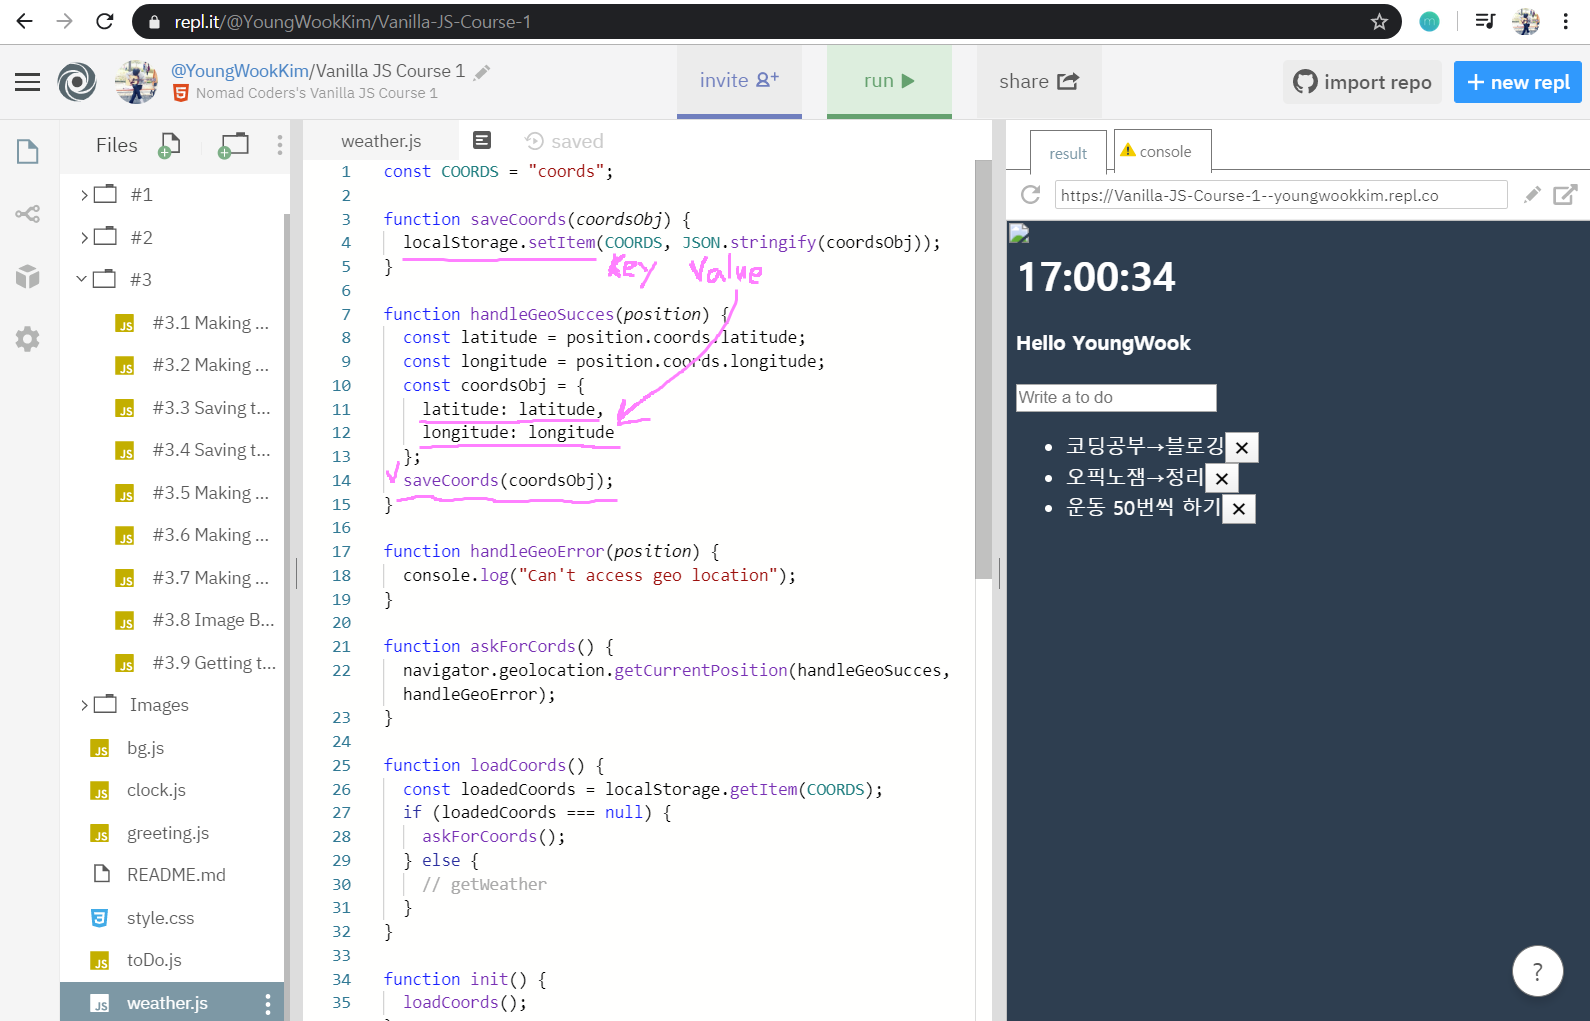Open Chrome profile avatar
The height and width of the screenshot is (1021, 1590).
tap(1526, 21)
